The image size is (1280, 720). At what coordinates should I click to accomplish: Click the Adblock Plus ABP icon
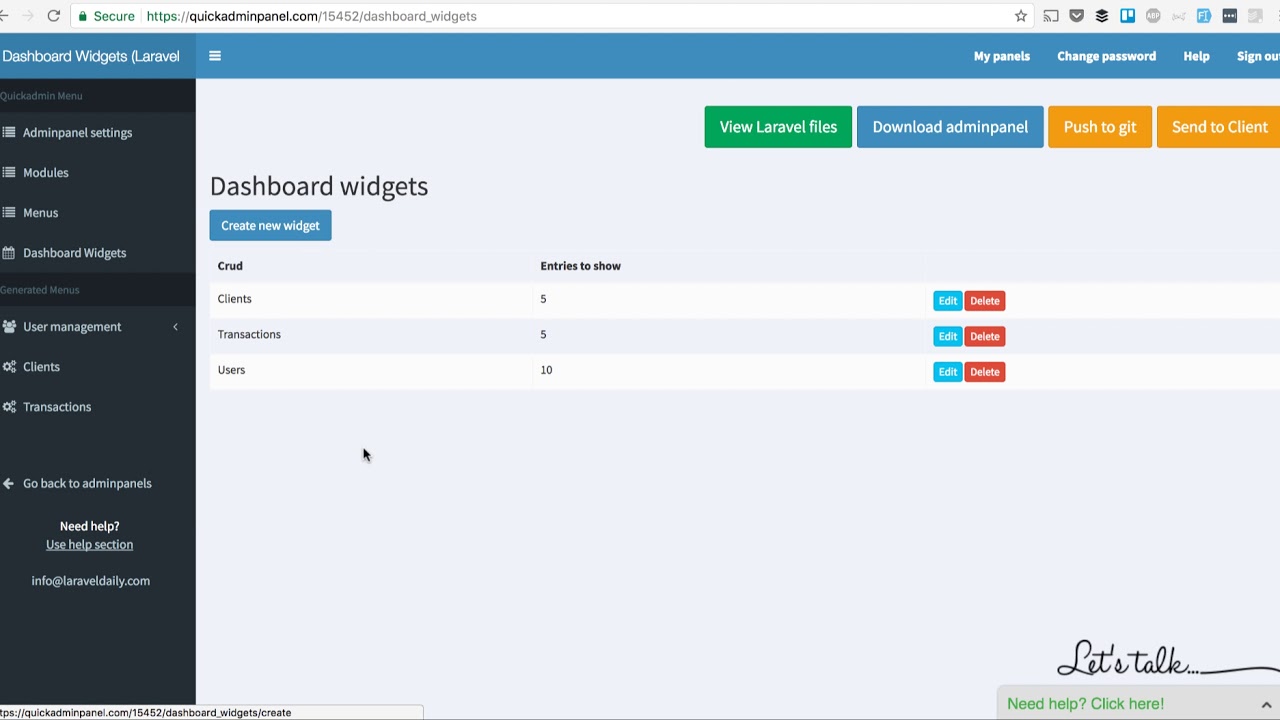(1153, 16)
